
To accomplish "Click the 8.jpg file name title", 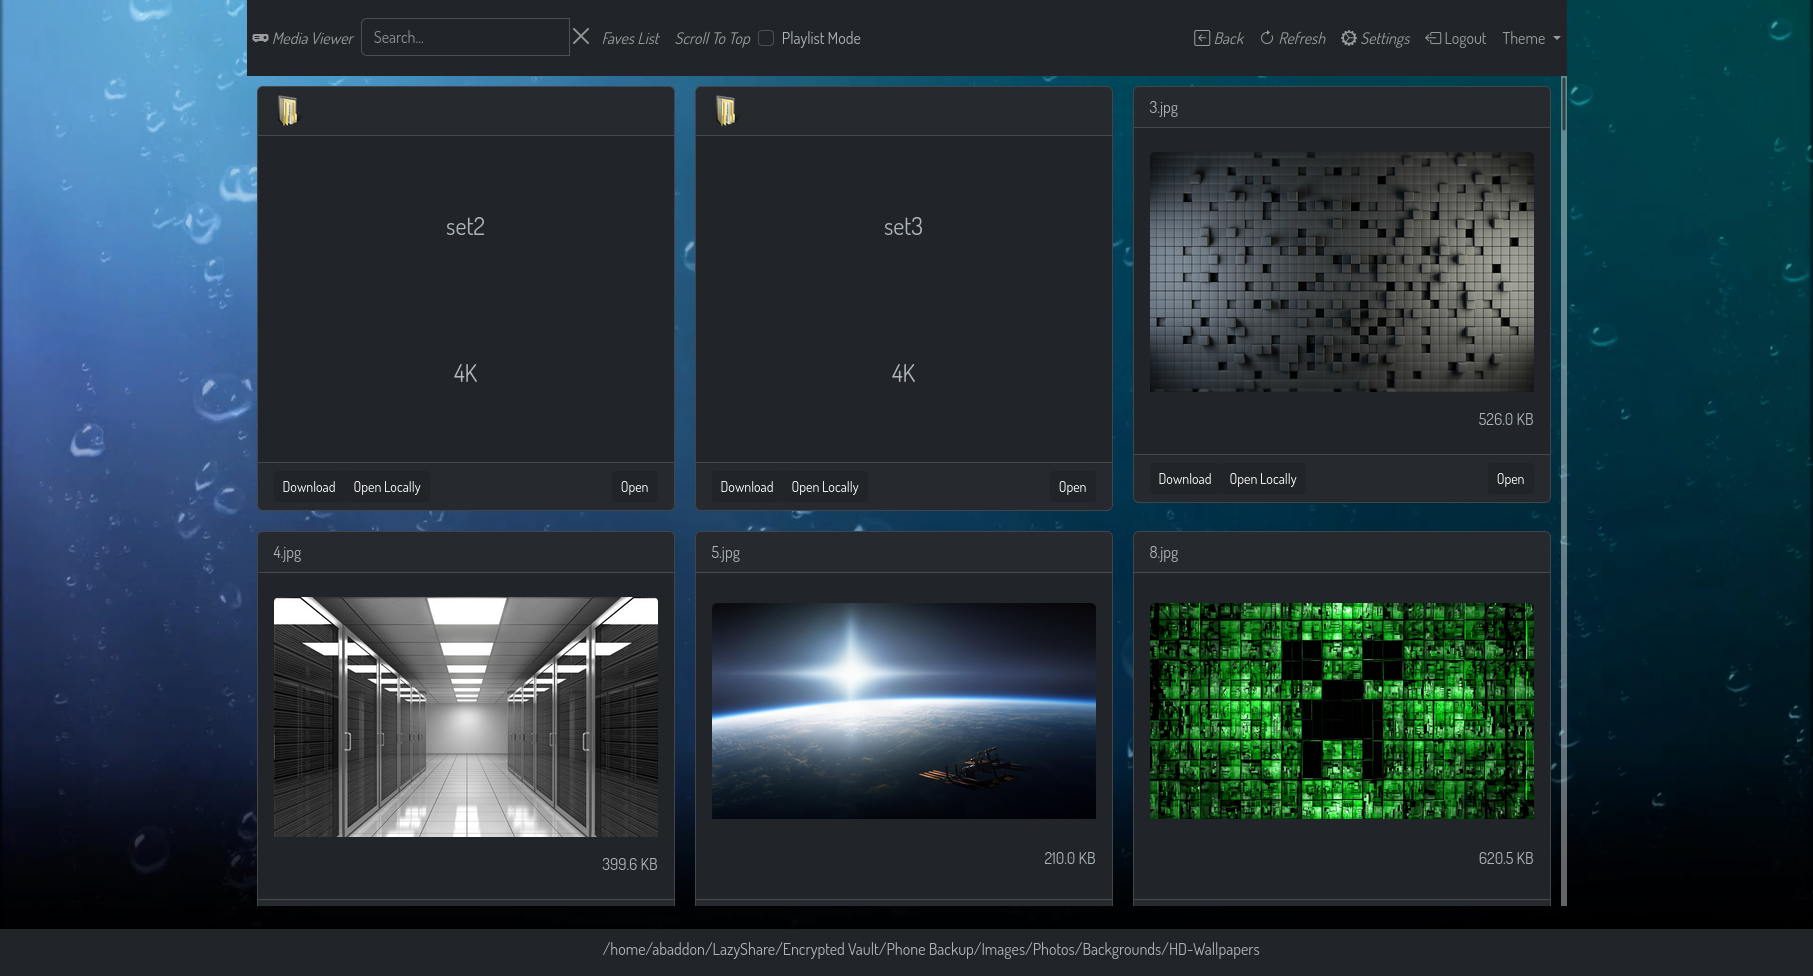I will (1163, 553).
